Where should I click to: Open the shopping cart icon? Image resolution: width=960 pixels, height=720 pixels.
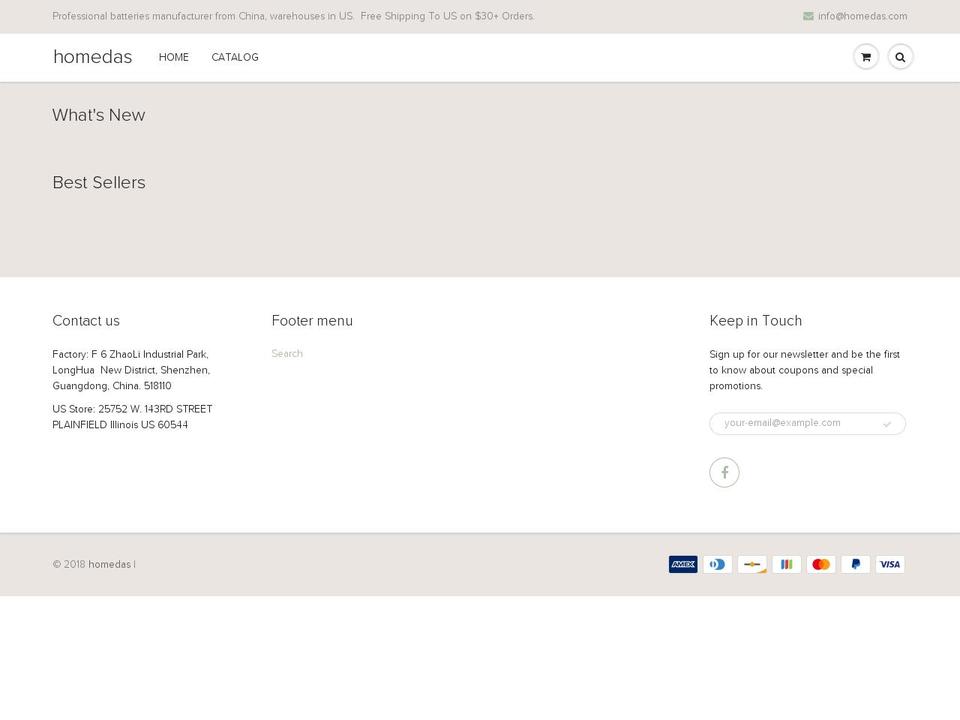(x=866, y=57)
